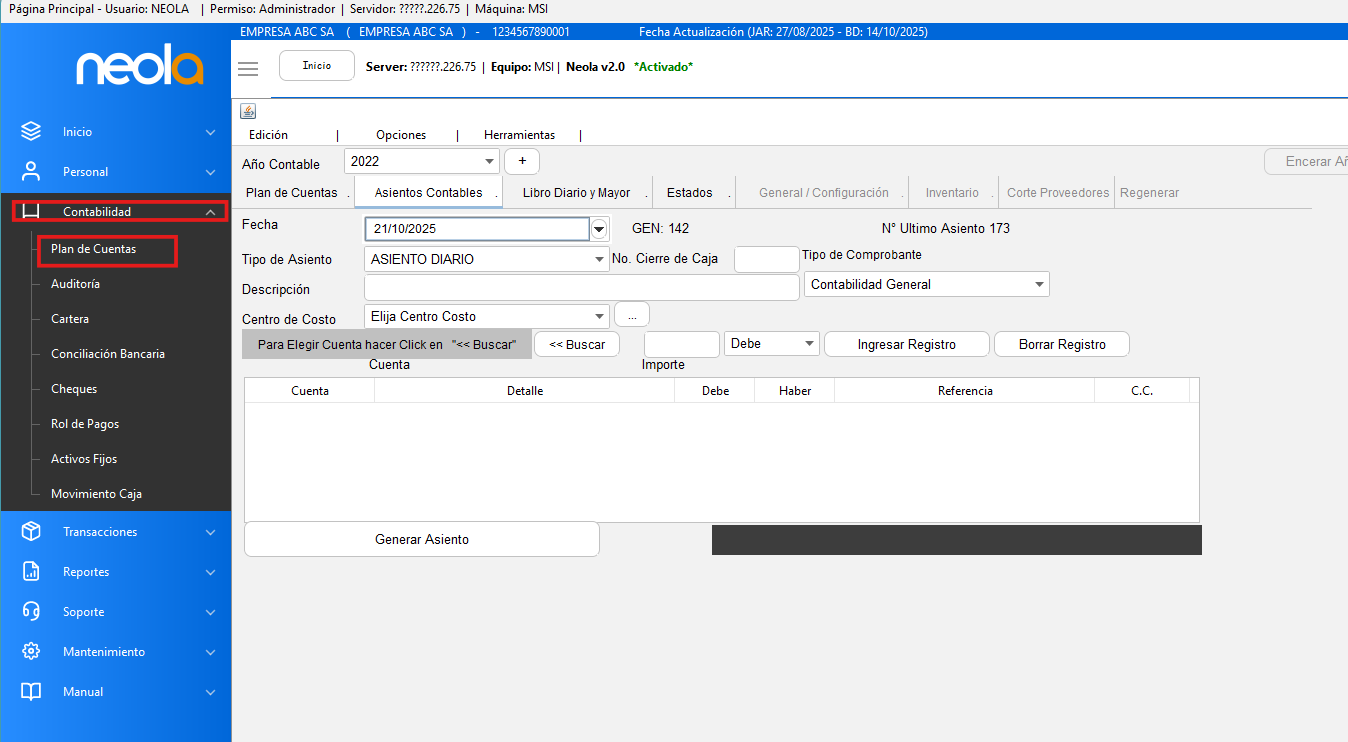
Task: Click the Inicio layers icon in sidebar
Action: point(31,131)
